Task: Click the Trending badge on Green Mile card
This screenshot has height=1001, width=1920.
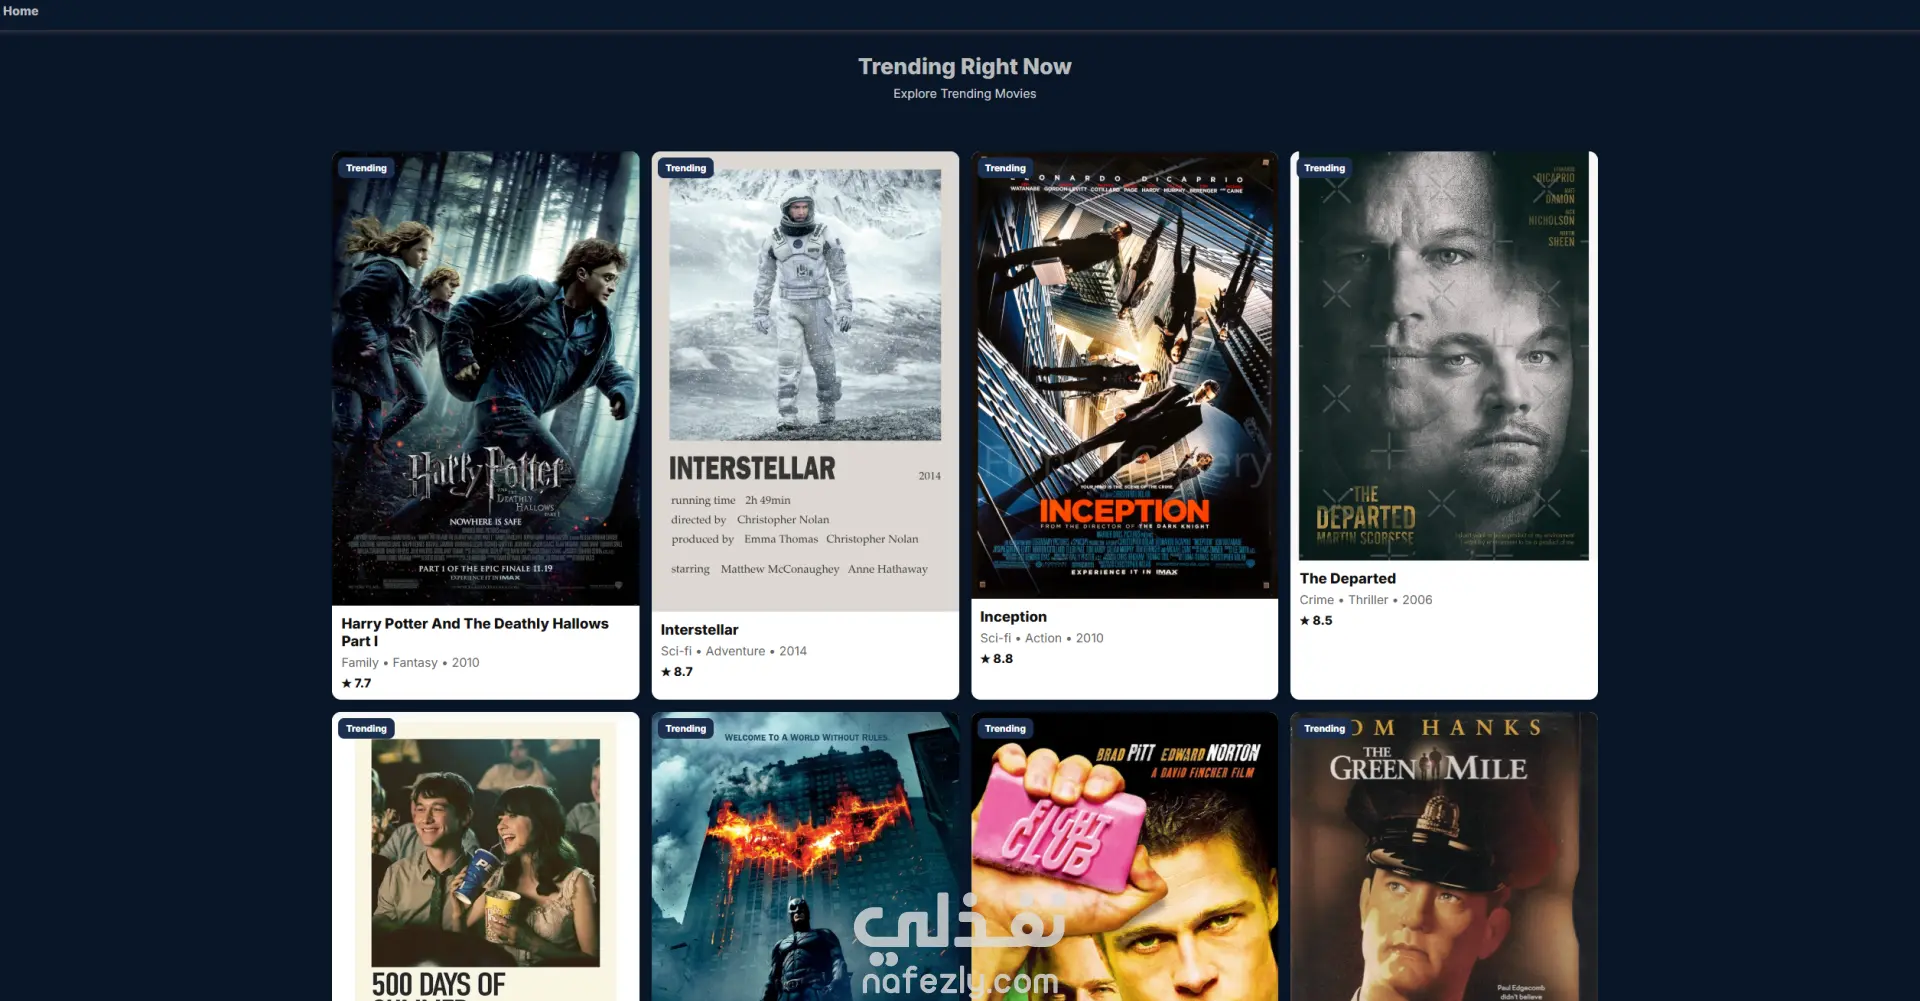Action: tap(1324, 729)
